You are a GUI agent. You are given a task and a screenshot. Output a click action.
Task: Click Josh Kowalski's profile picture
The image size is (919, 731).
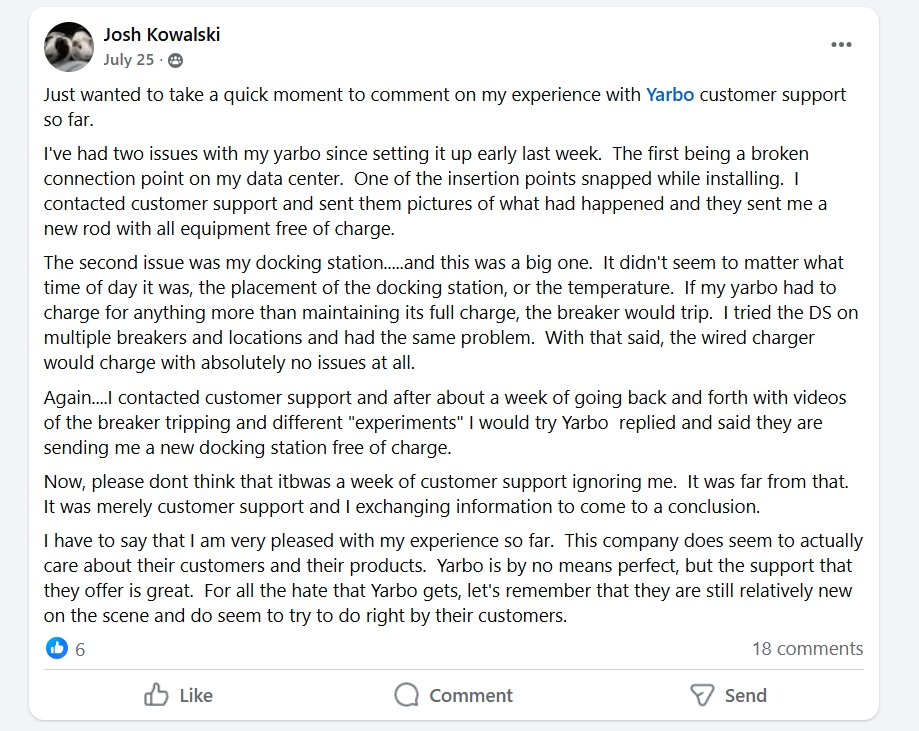(x=69, y=47)
